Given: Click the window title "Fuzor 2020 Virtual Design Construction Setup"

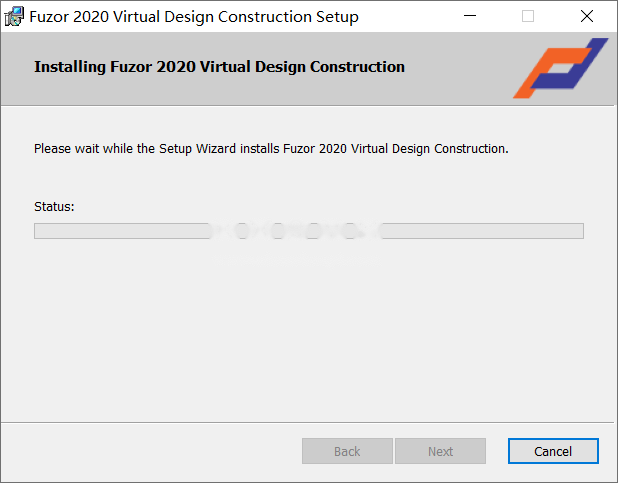Looking at the screenshot, I should tap(194, 17).
